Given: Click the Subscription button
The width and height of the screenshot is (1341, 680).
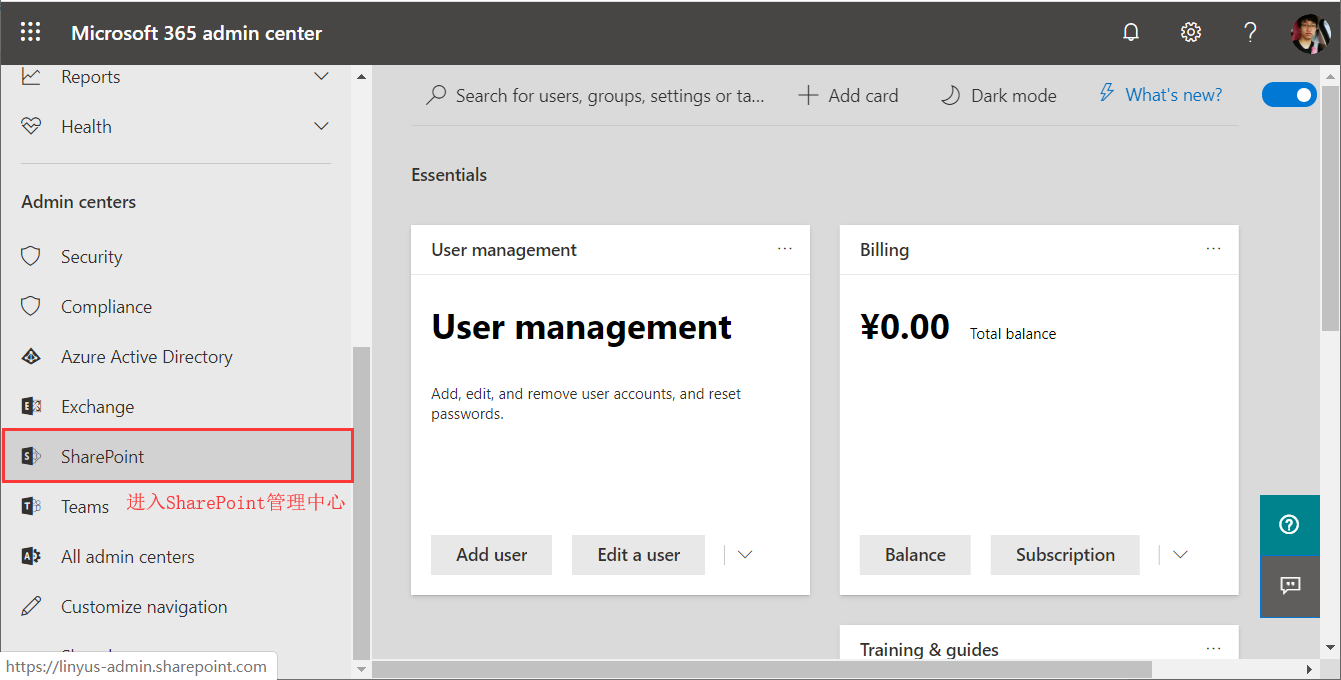Looking at the screenshot, I should click(x=1065, y=555).
